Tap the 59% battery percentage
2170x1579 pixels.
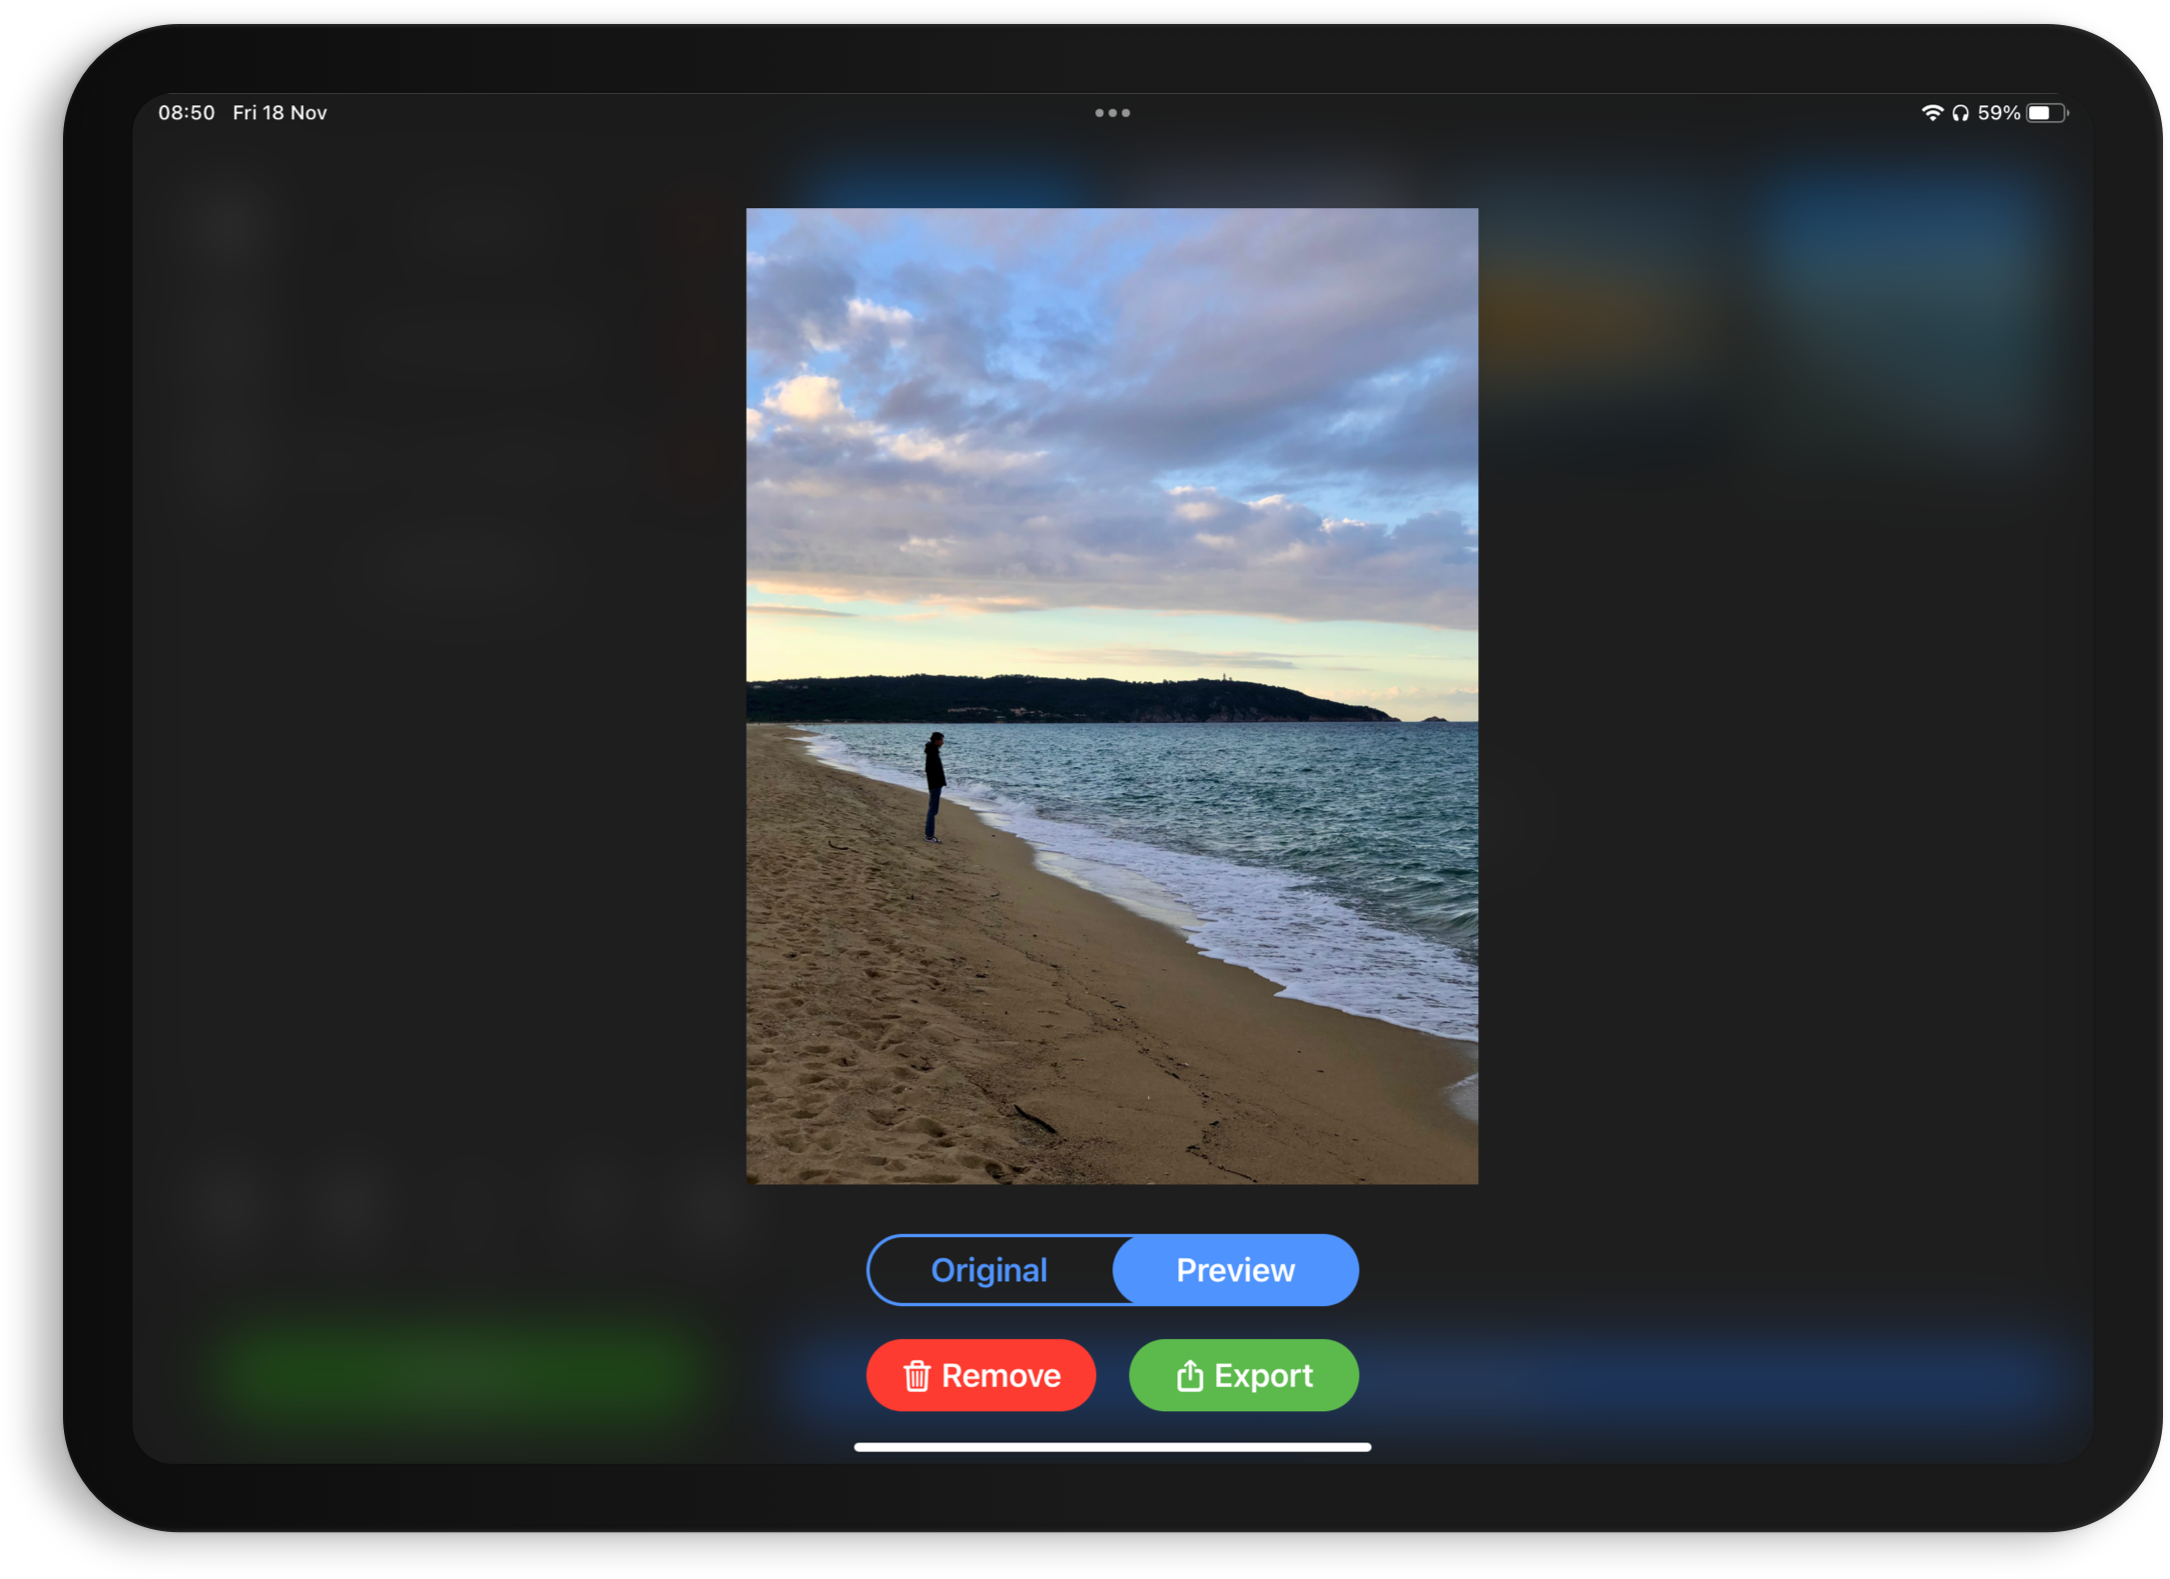1999,113
